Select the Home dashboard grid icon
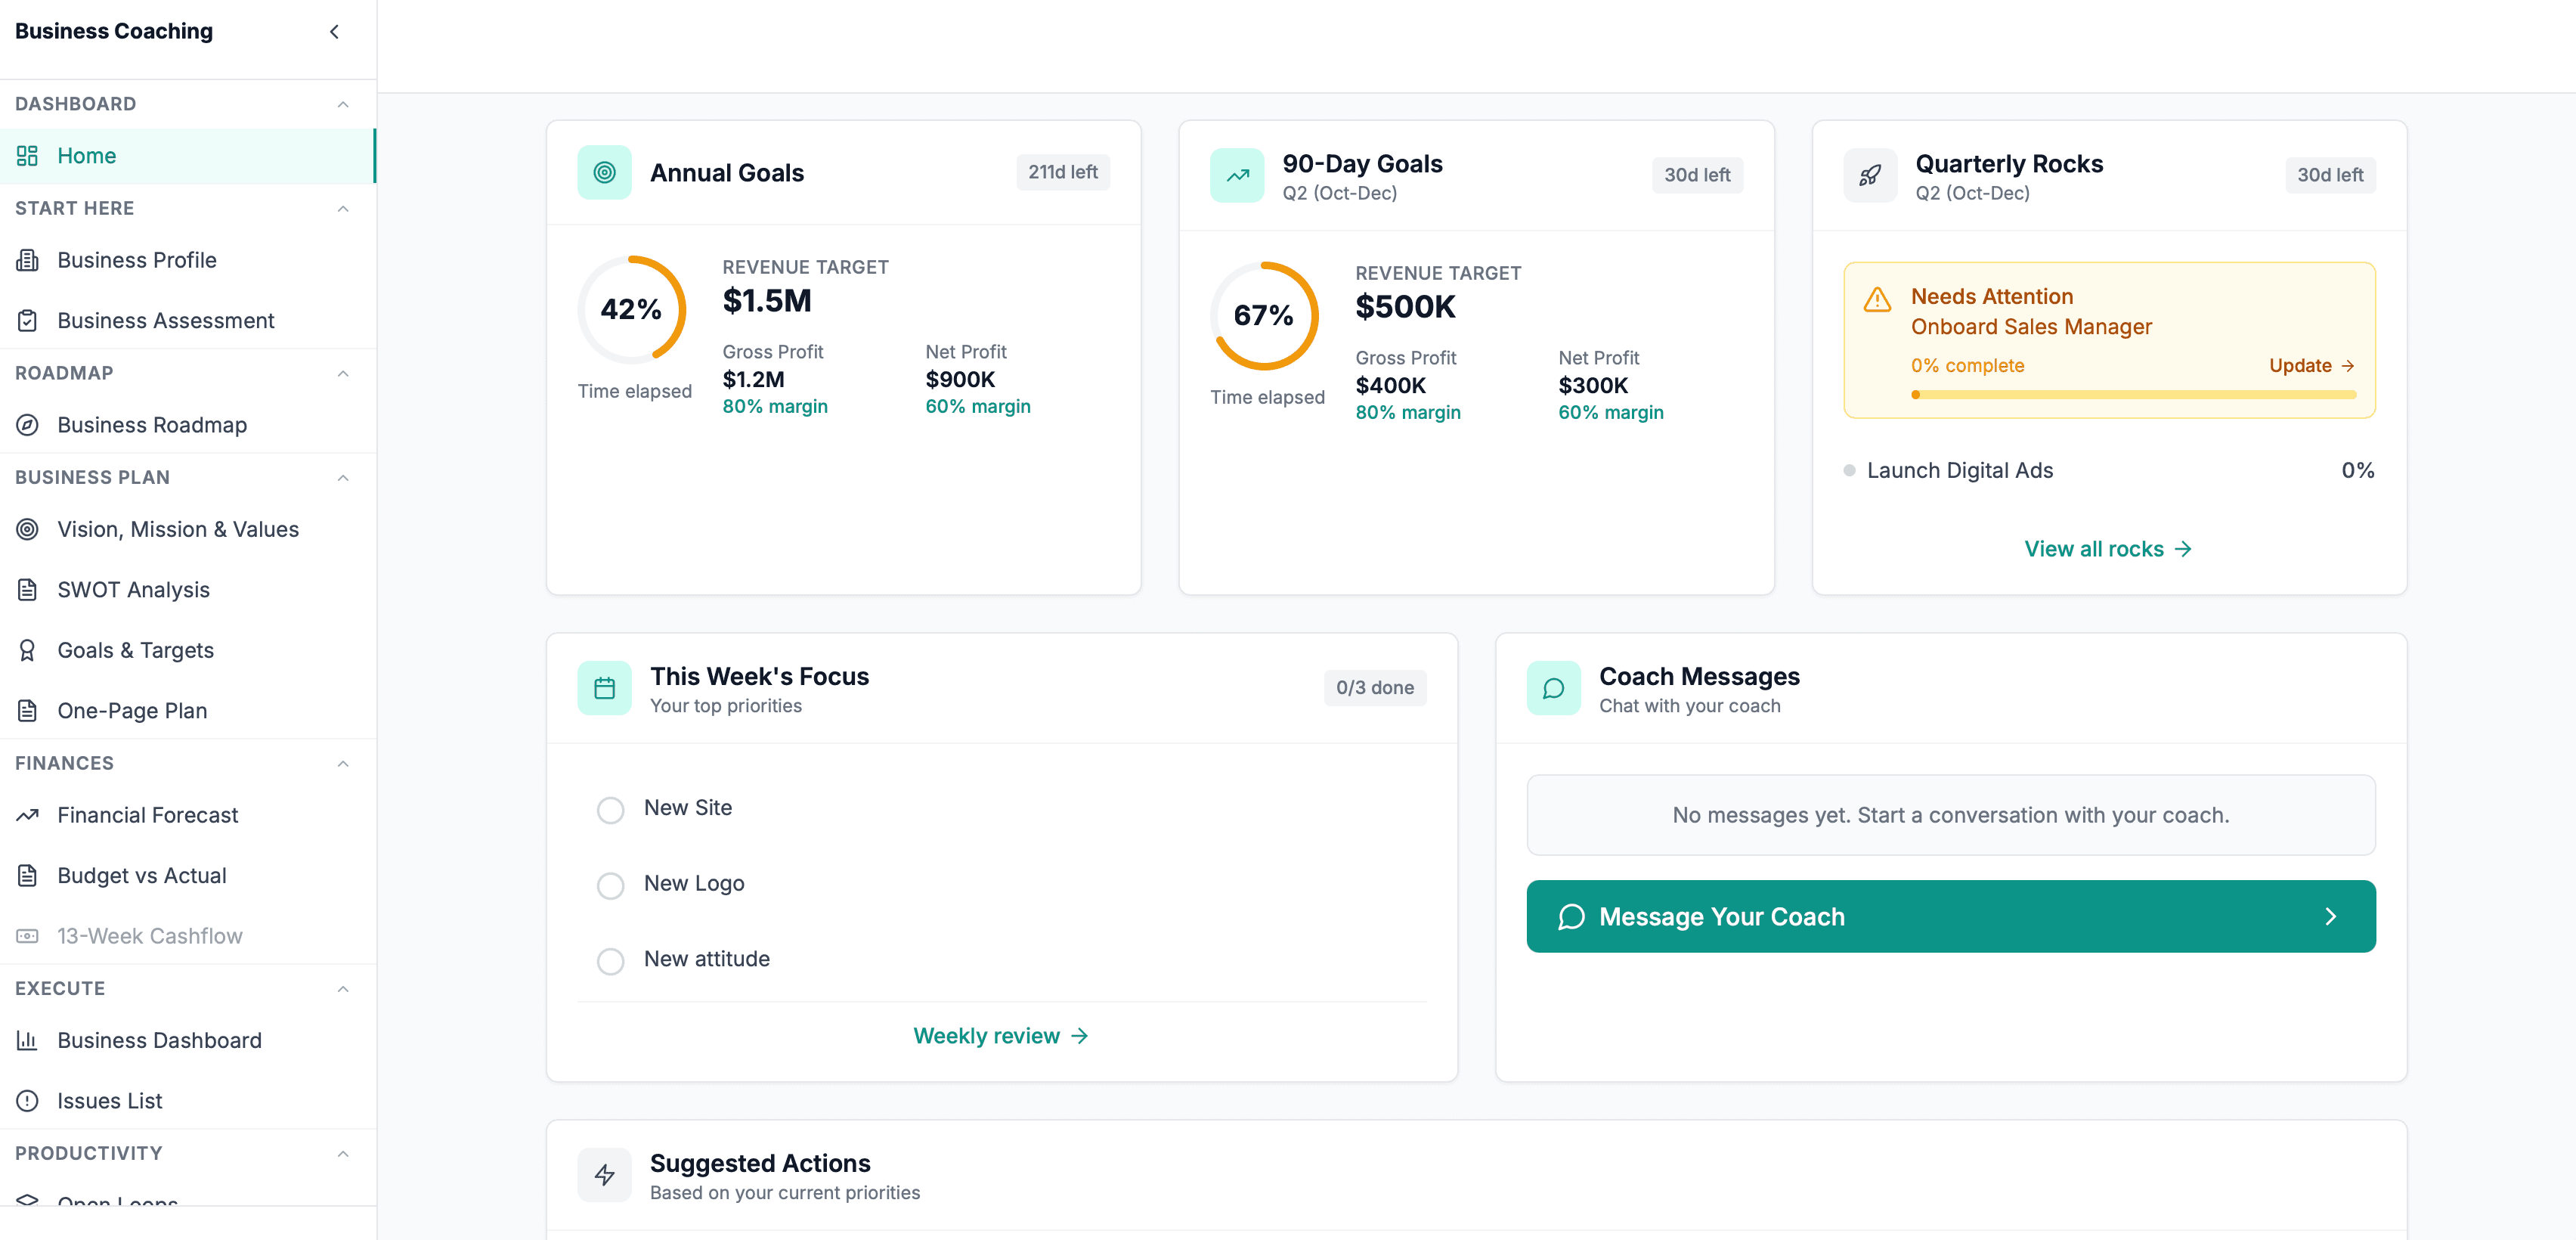This screenshot has height=1240, width=2576. click(26, 155)
